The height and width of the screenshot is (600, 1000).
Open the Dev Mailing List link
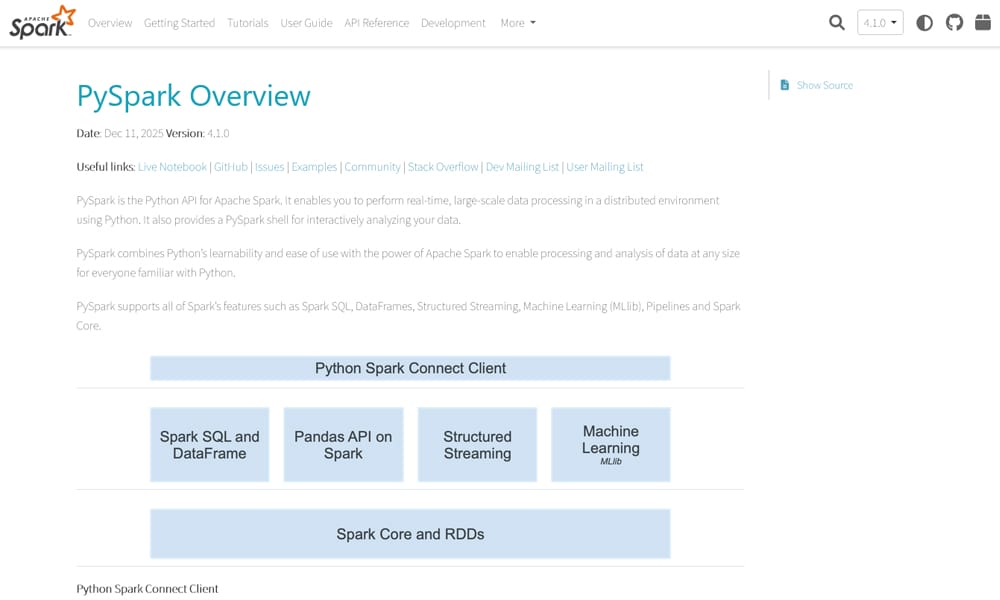point(522,166)
